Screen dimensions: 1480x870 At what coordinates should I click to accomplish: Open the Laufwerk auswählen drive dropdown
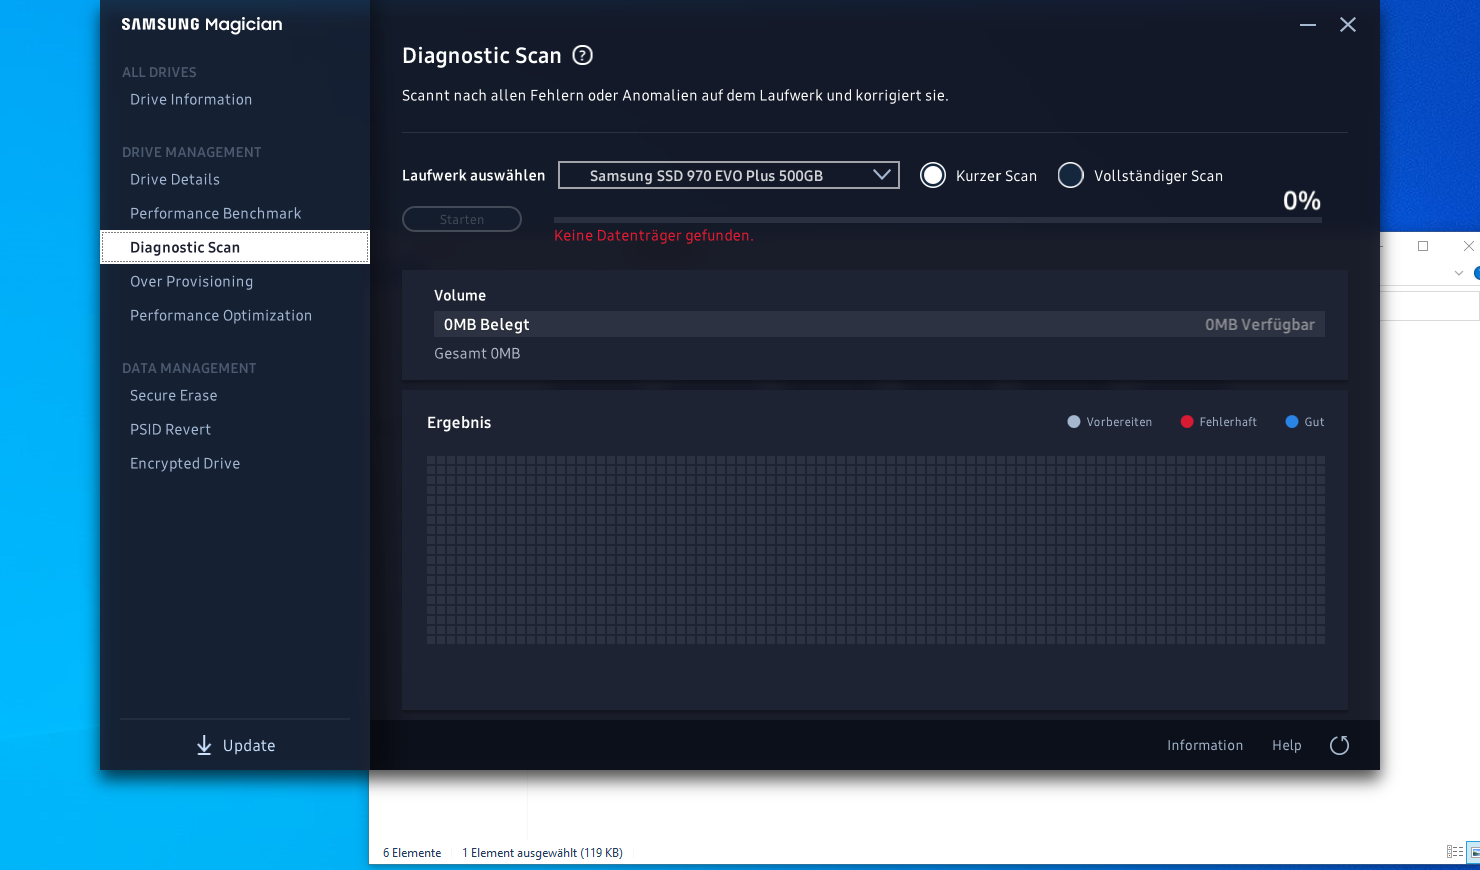pyautogui.click(x=729, y=175)
